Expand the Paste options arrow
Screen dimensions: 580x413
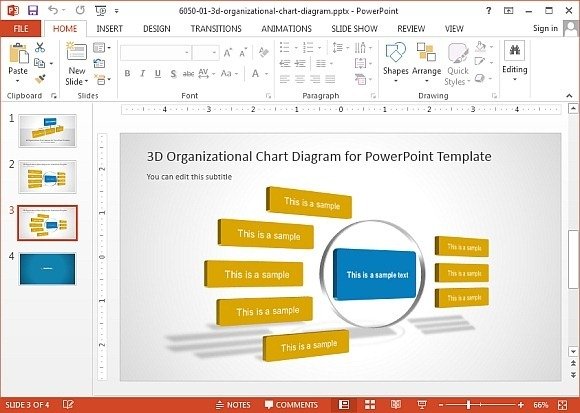click(17, 81)
